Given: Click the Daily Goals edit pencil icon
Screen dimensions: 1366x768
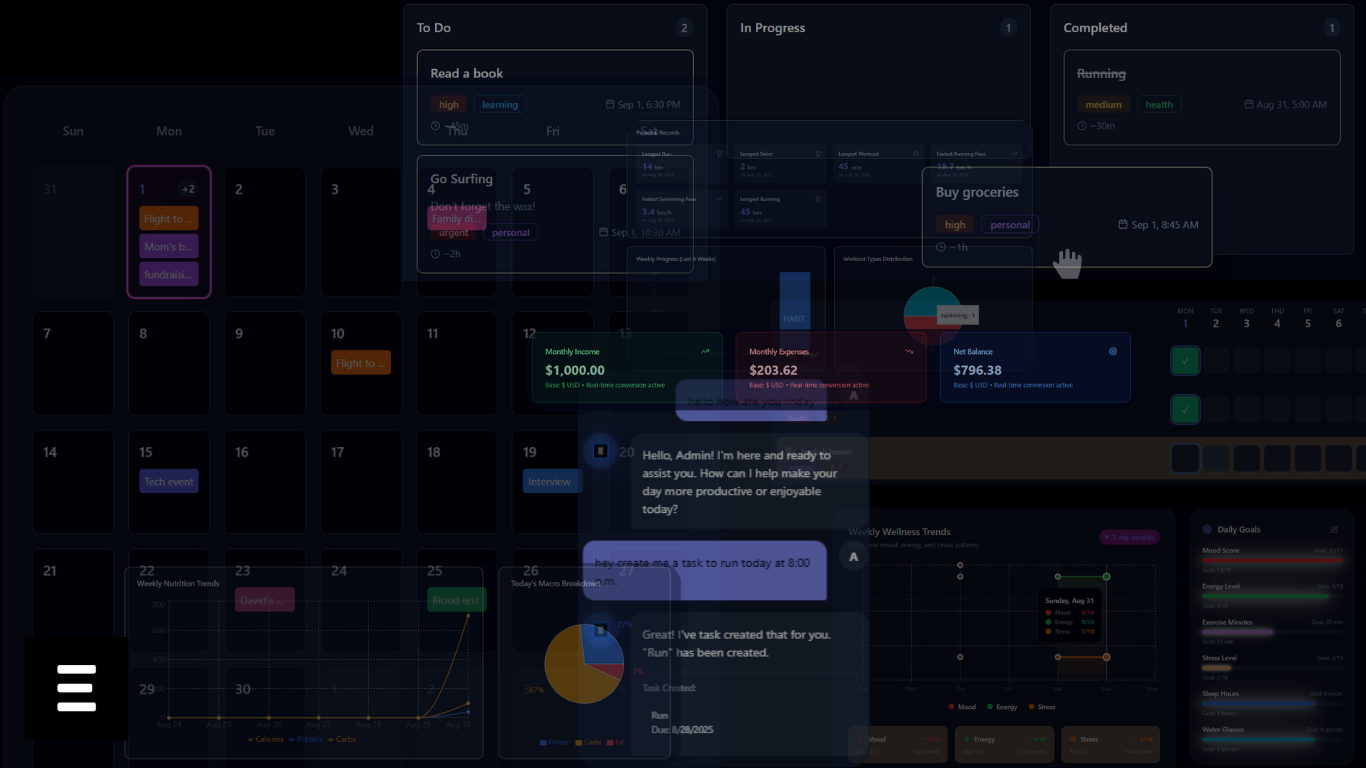Looking at the screenshot, I should [1334, 529].
